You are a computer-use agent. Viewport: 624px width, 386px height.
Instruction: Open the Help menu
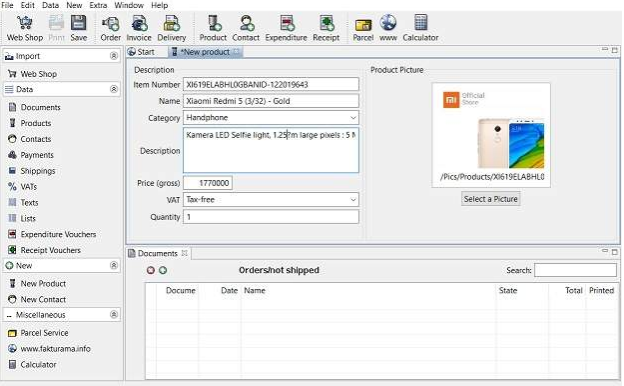pos(160,5)
